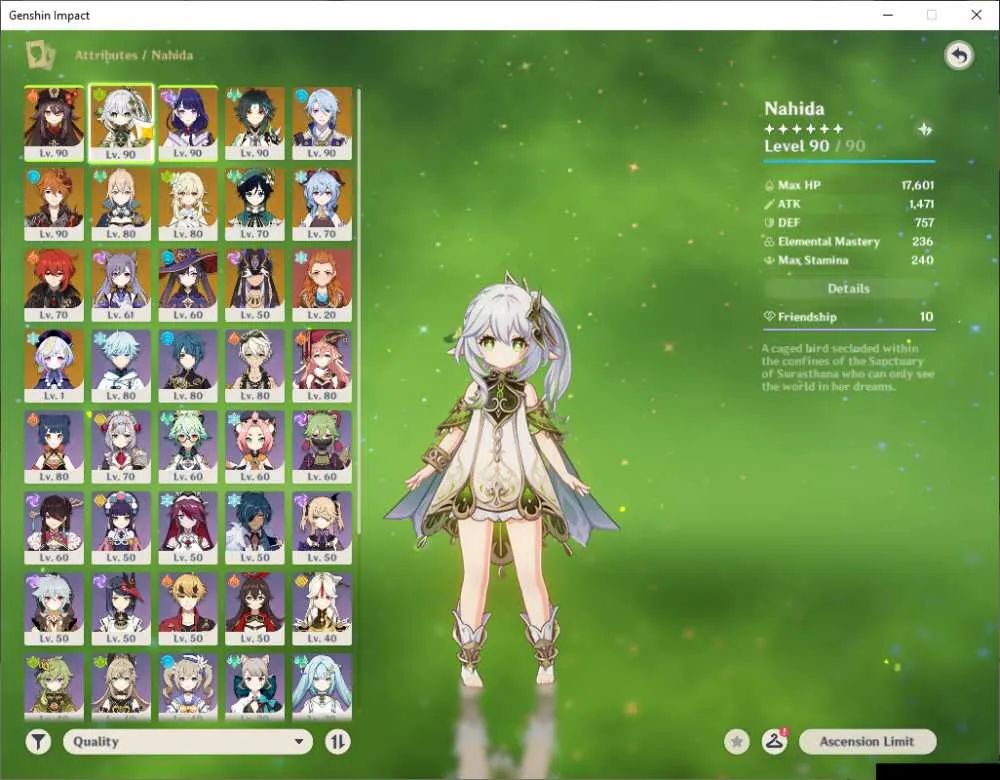
Task: Click the Friendship stat row
Action: [849, 317]
